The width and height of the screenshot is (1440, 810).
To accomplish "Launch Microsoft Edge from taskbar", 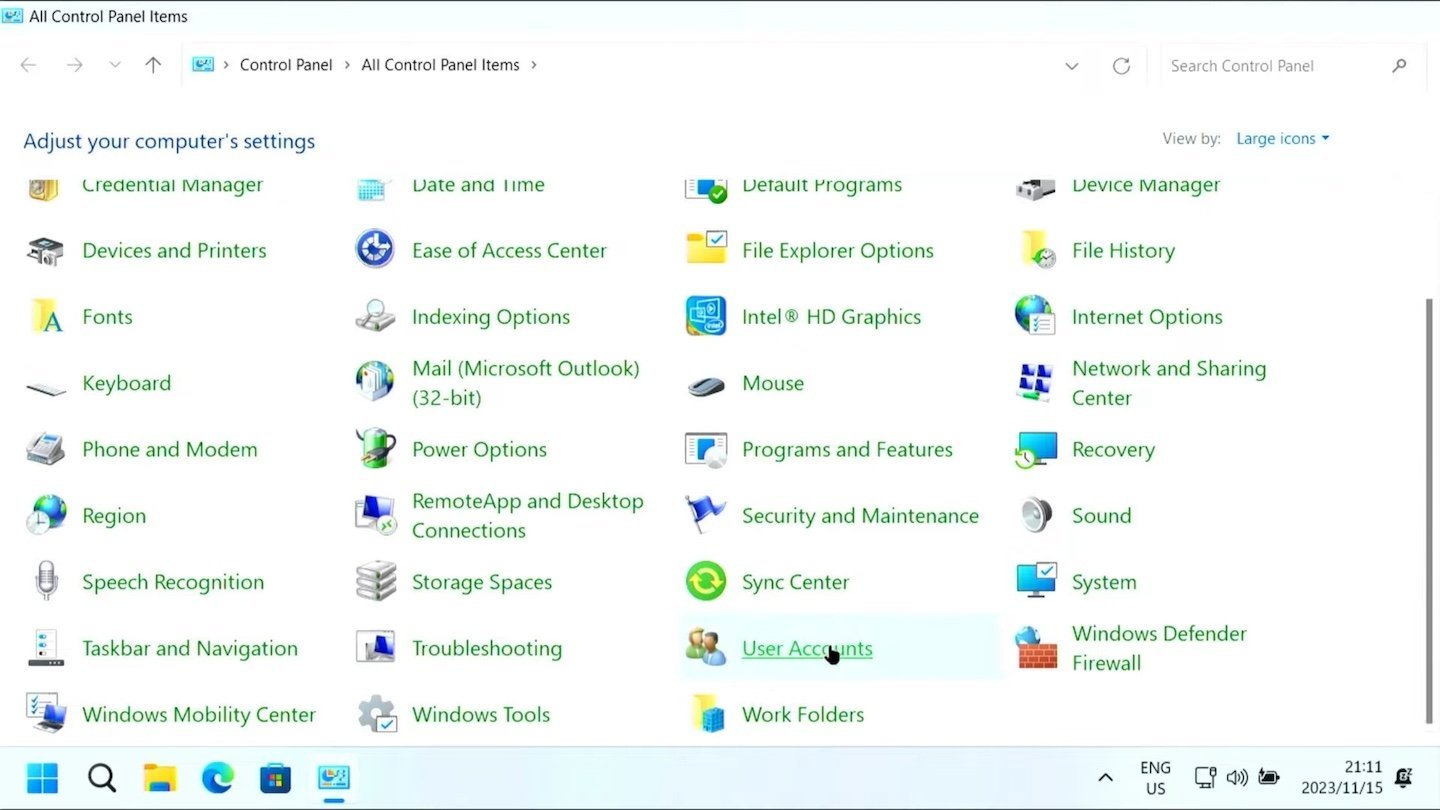I will coord(218,777).
